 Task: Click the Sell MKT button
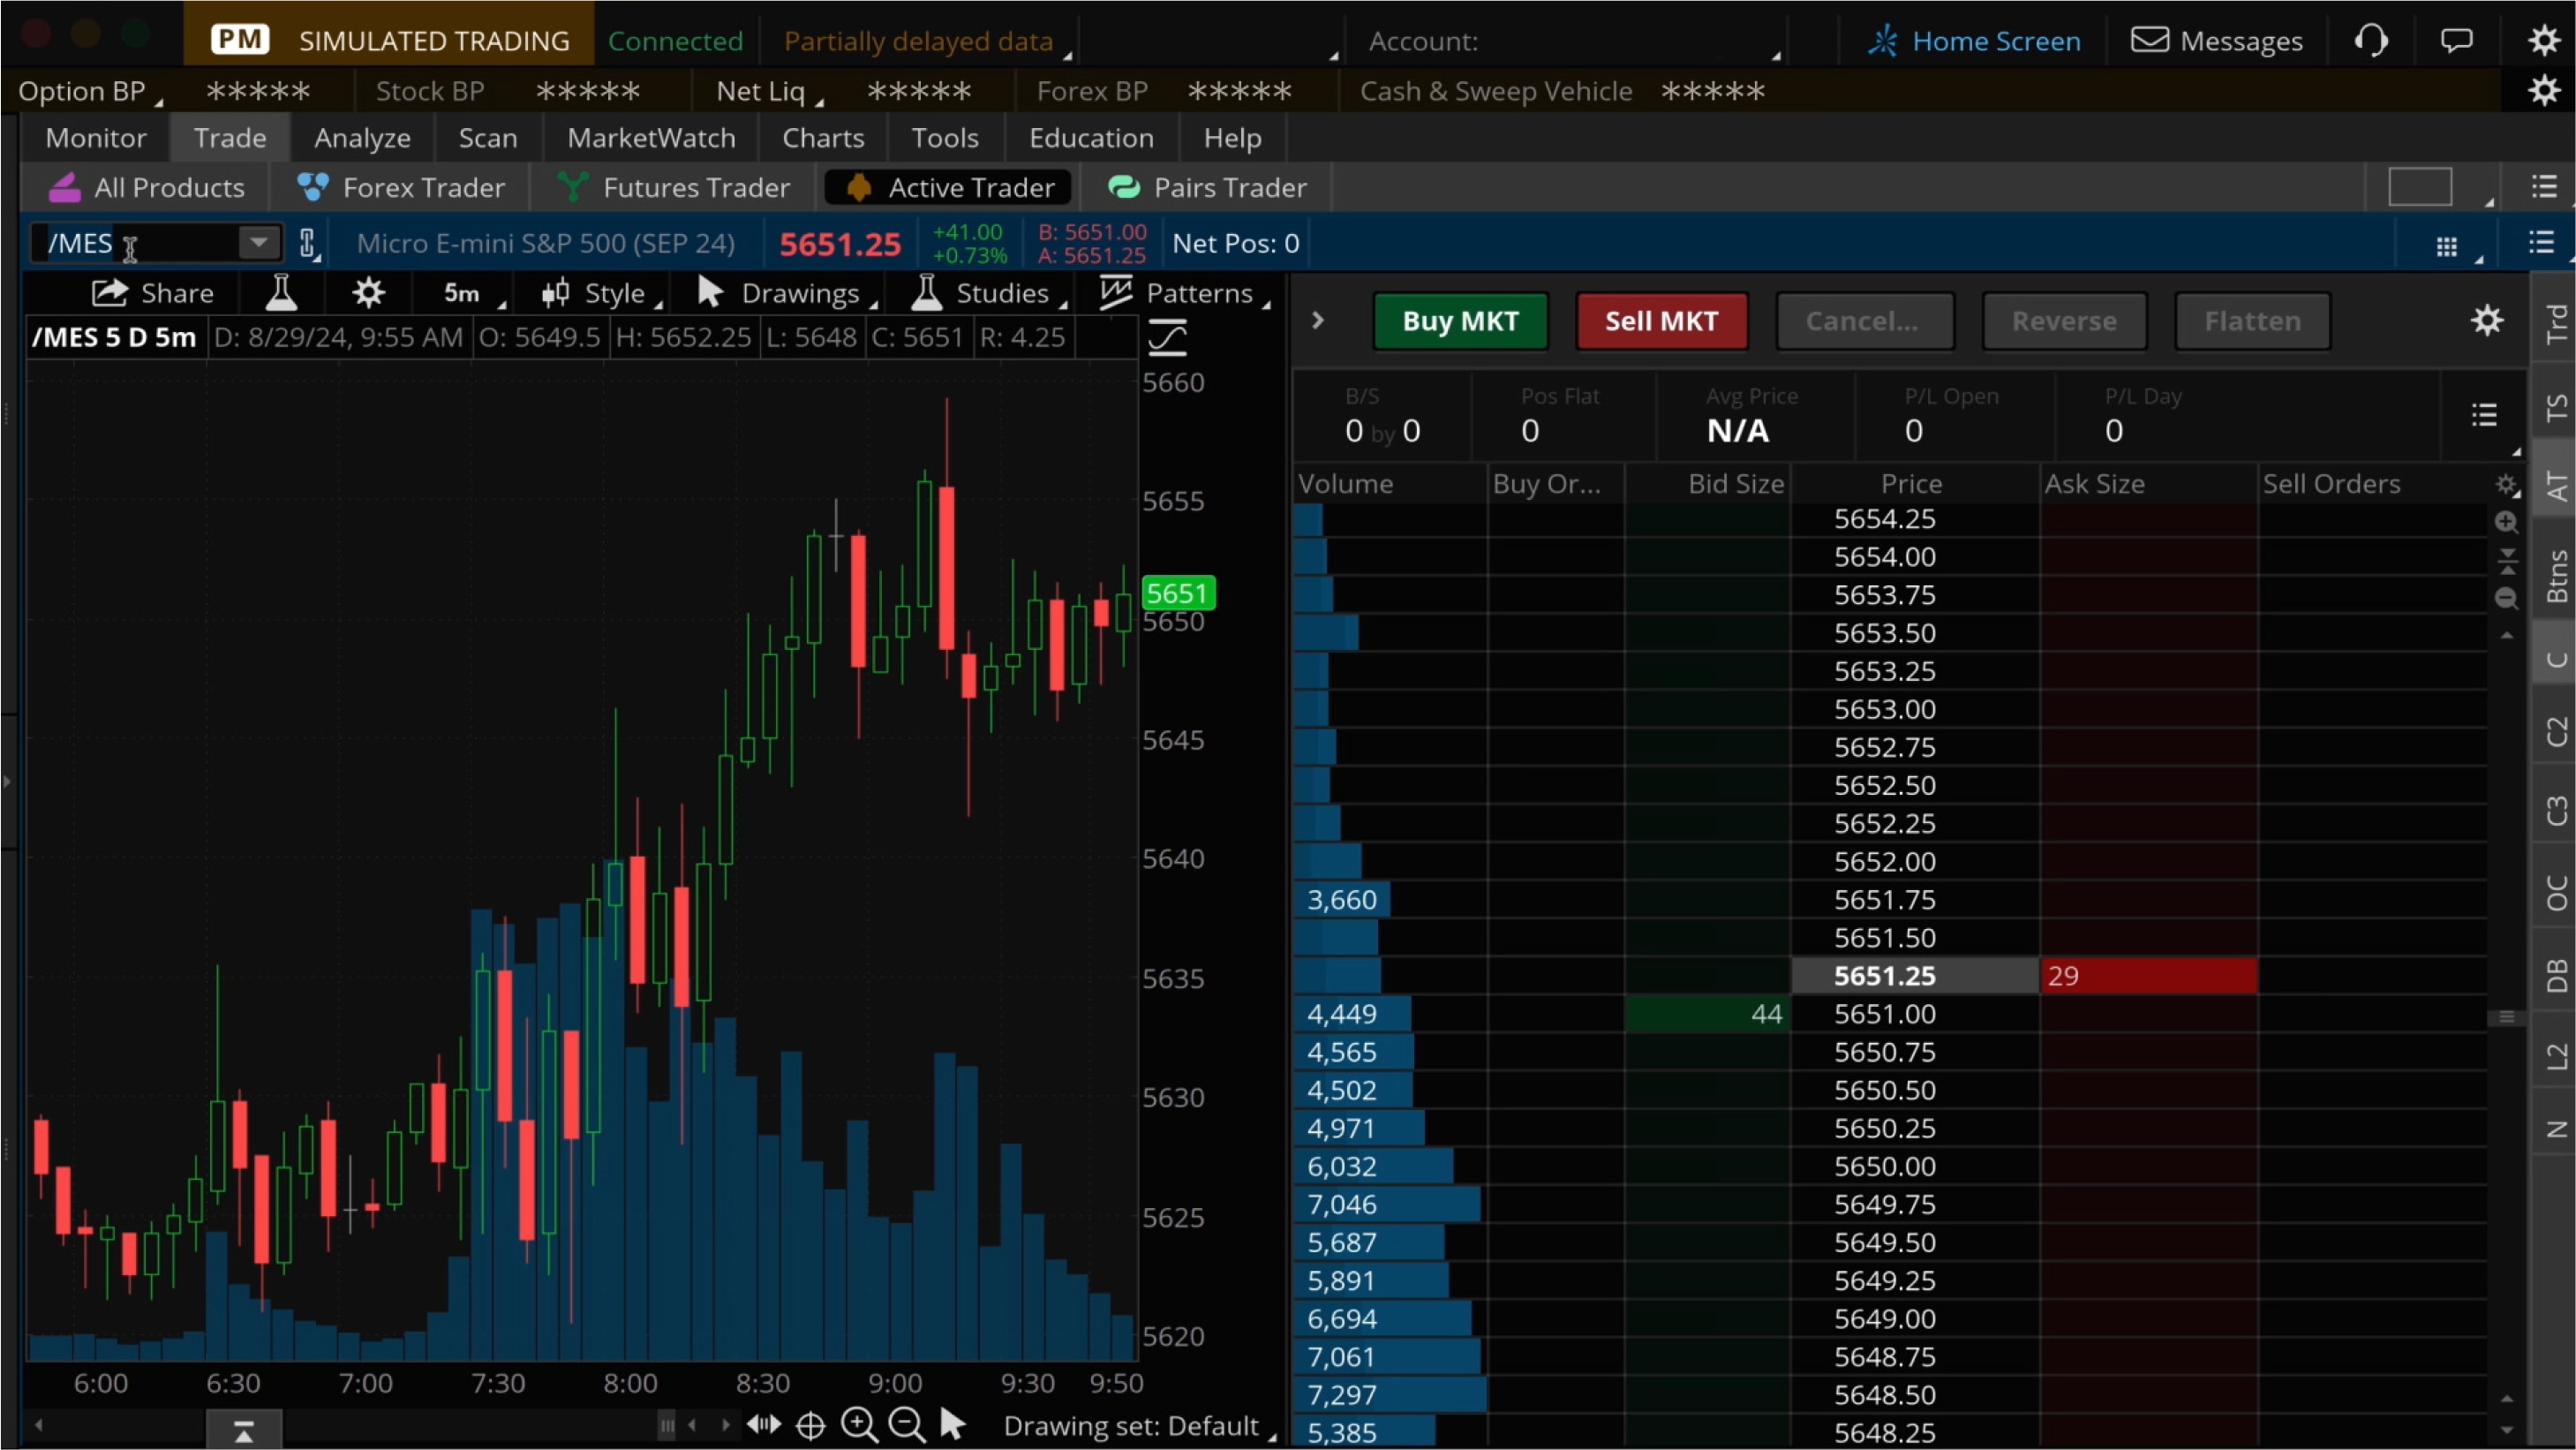[x=1658, y=321]
